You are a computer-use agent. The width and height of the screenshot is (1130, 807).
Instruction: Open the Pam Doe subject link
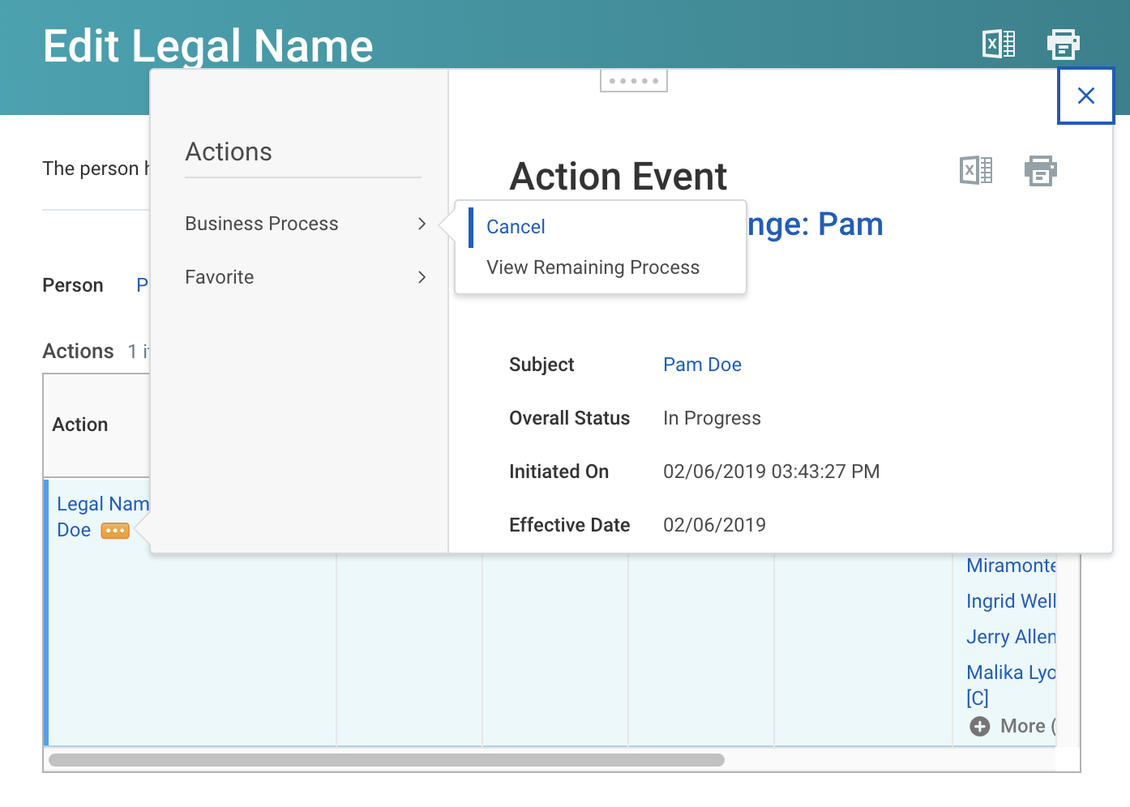tap(702, 365)
